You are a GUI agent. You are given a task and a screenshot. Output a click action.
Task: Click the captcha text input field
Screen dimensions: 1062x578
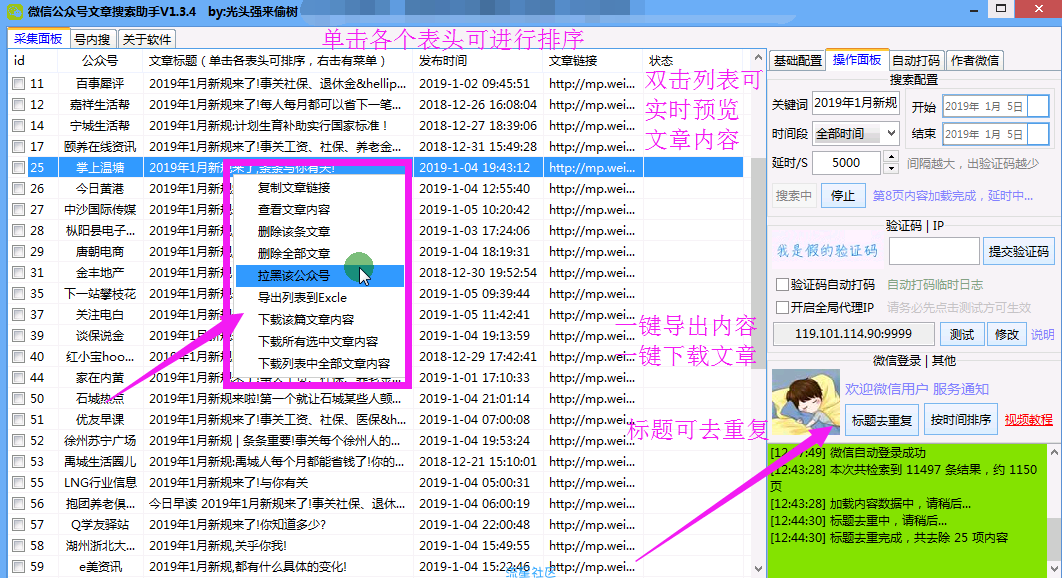pos(934,251)
